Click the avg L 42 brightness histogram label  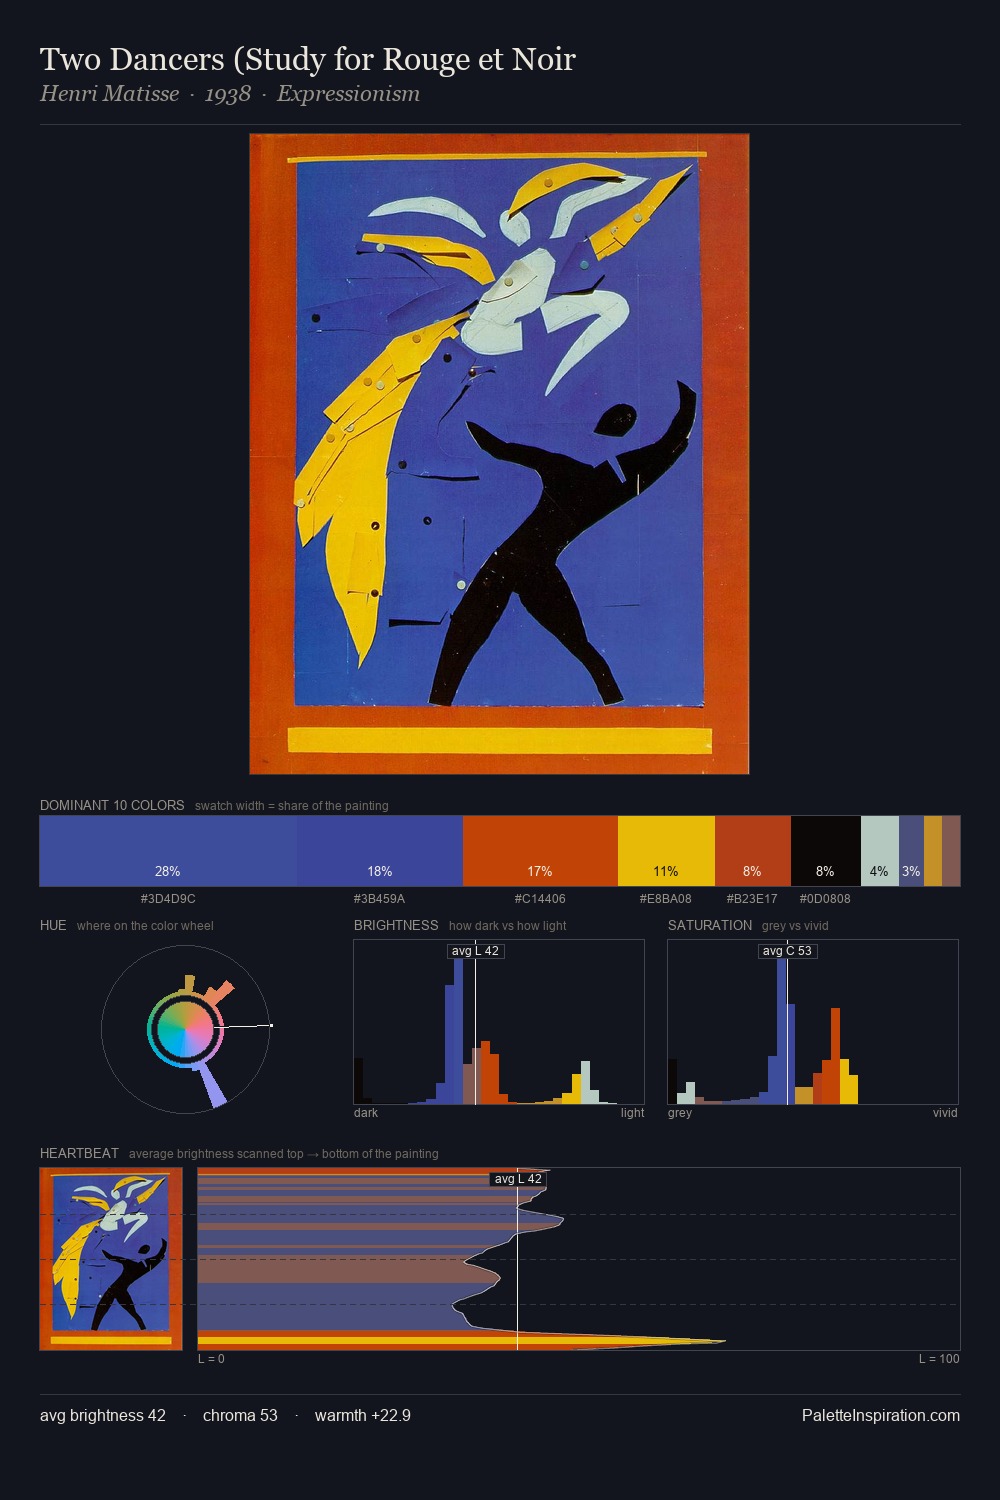(x=475, y=951)
